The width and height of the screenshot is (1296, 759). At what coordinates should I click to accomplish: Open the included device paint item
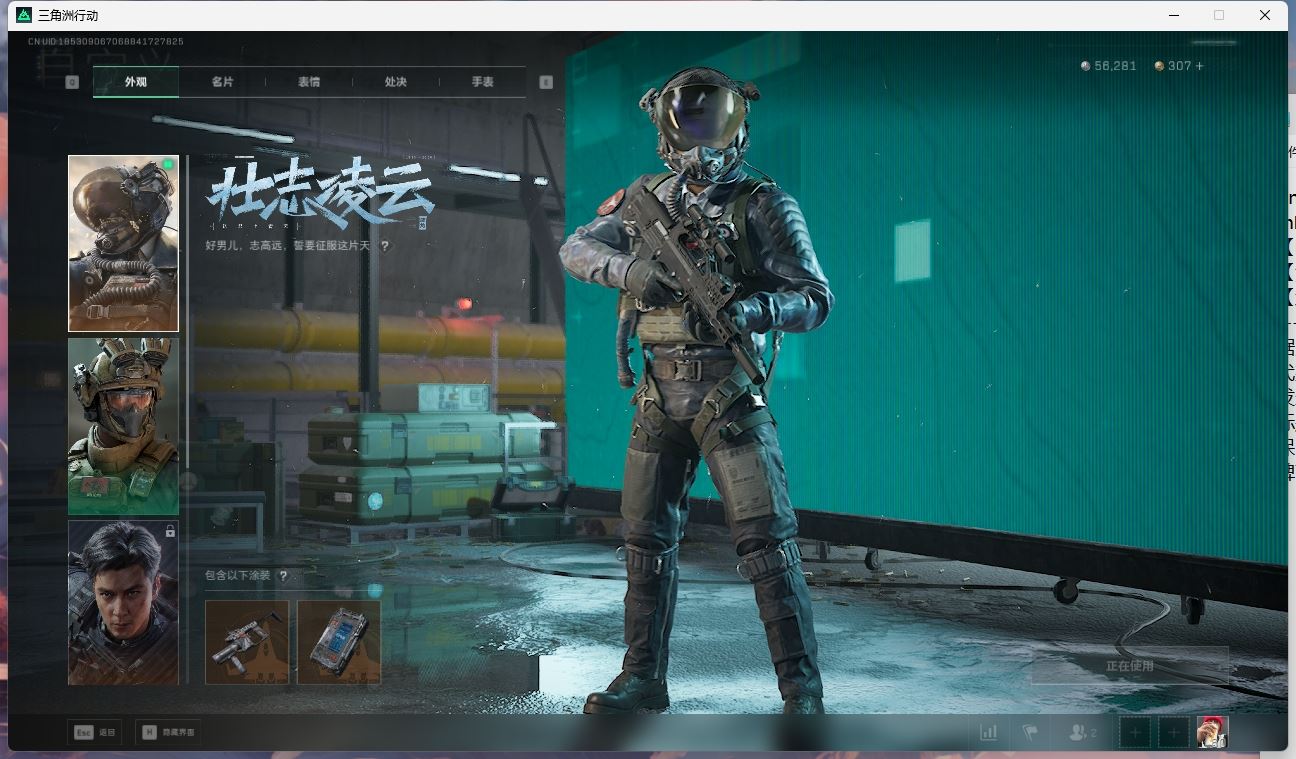coord(339,642)
